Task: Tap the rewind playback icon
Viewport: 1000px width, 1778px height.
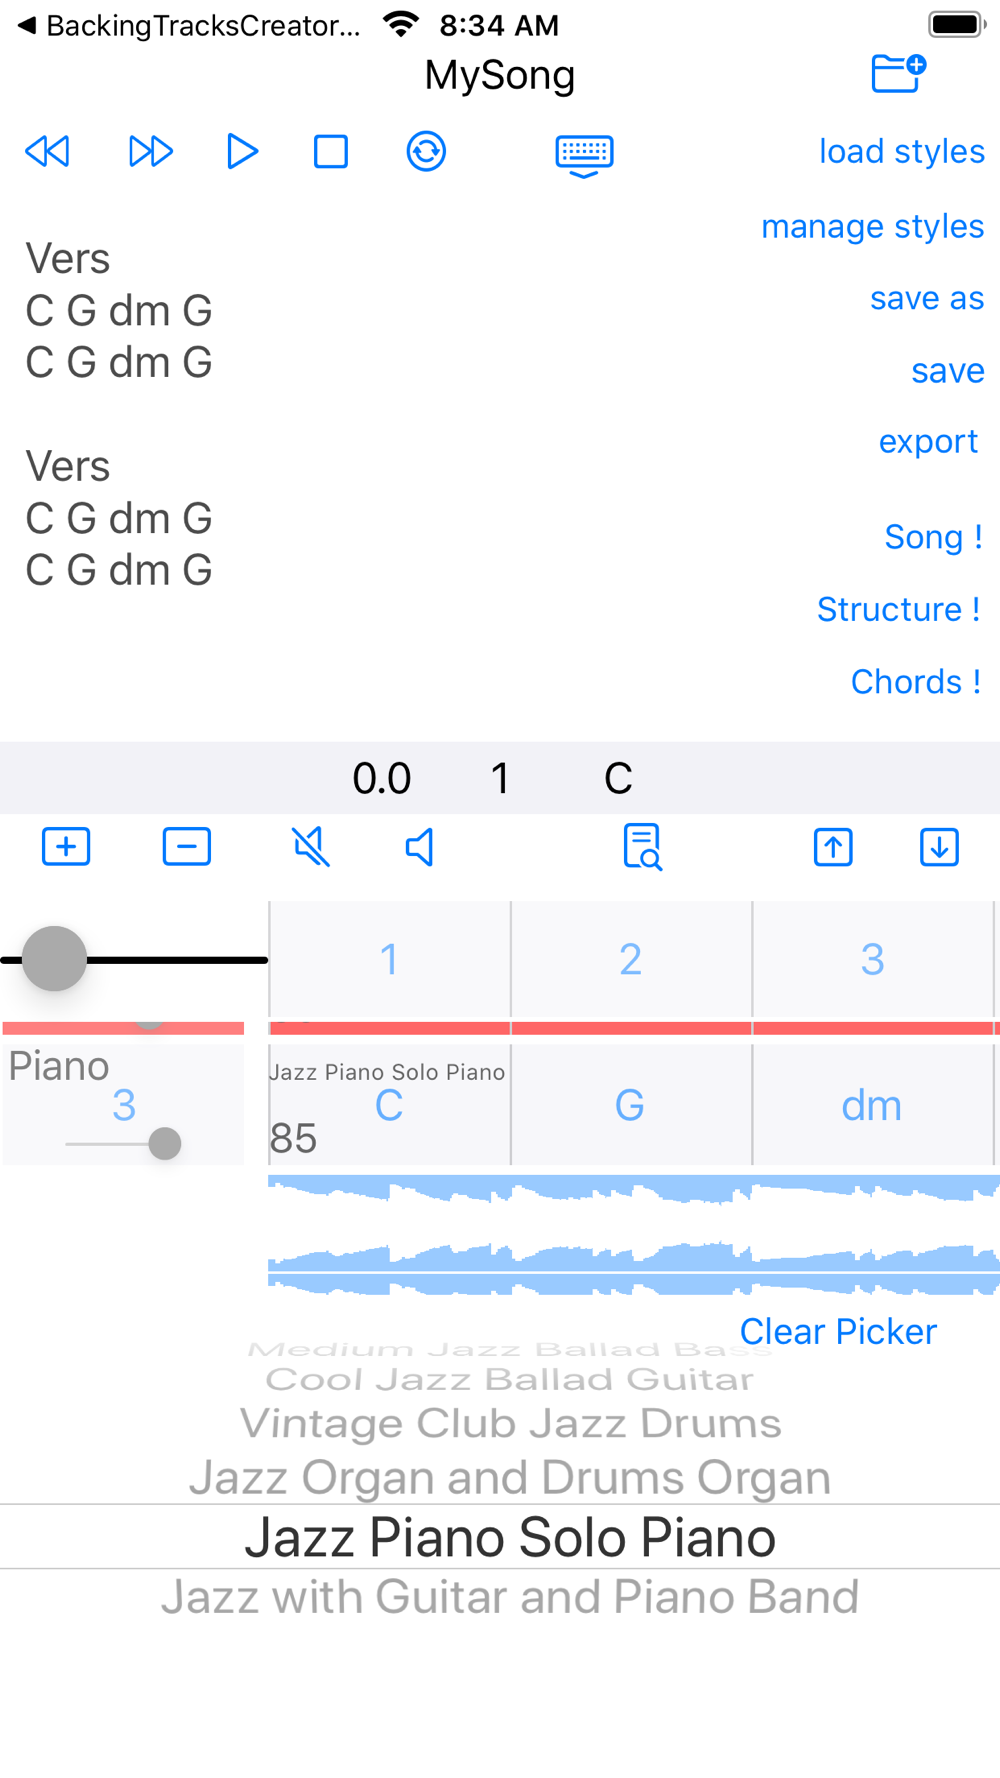Action: (x=47, y=152)
